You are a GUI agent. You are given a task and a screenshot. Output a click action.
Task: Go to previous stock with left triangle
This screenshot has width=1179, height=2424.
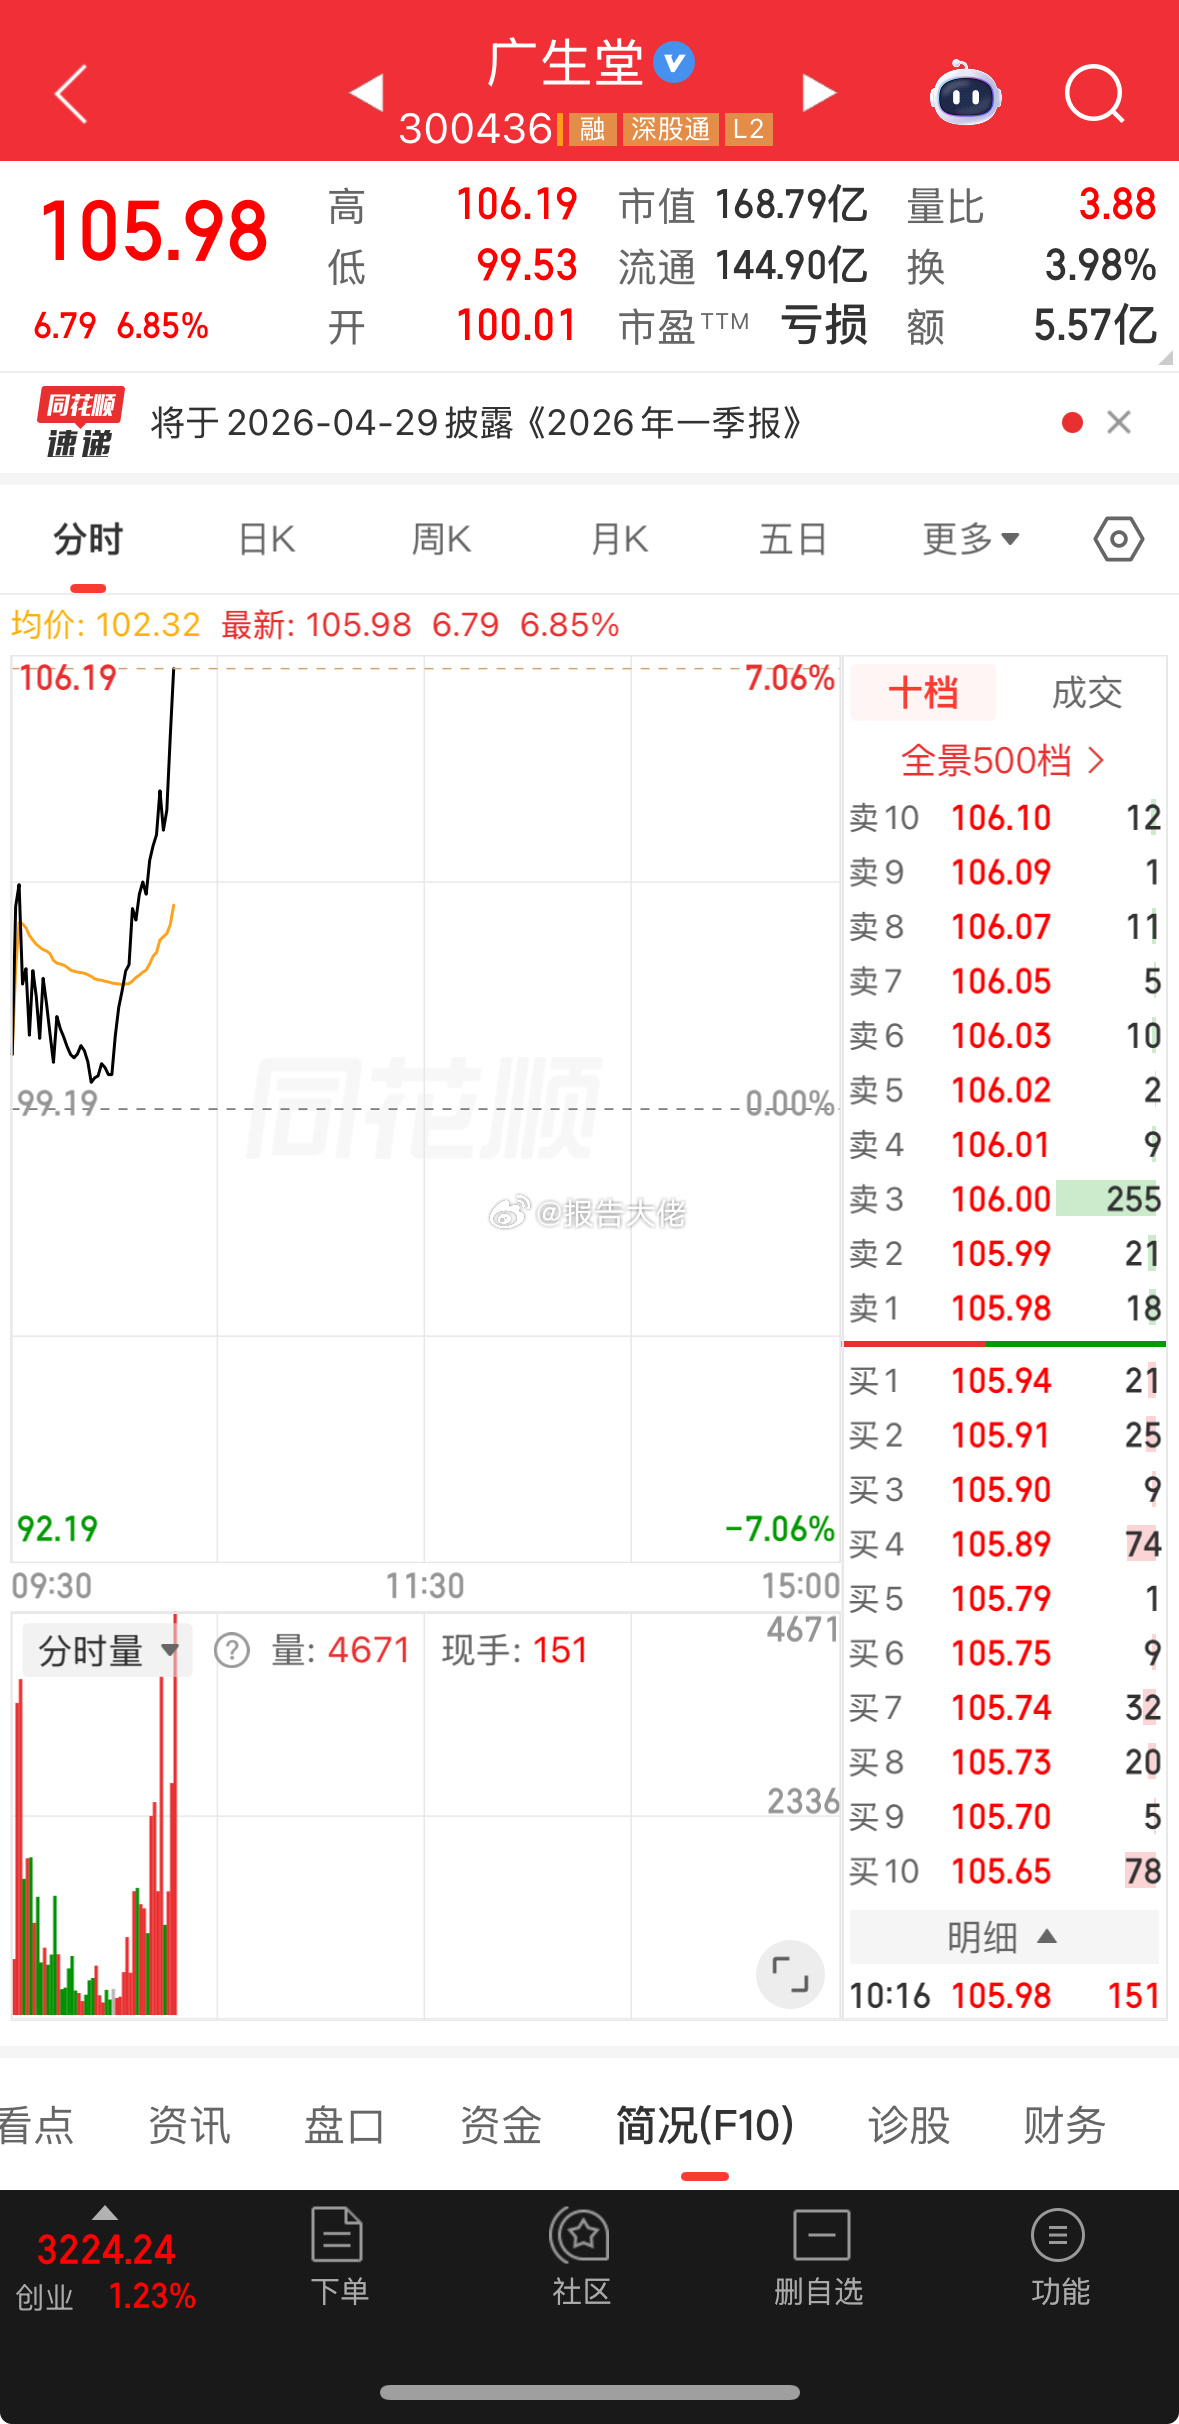click(x=367, y=93)
